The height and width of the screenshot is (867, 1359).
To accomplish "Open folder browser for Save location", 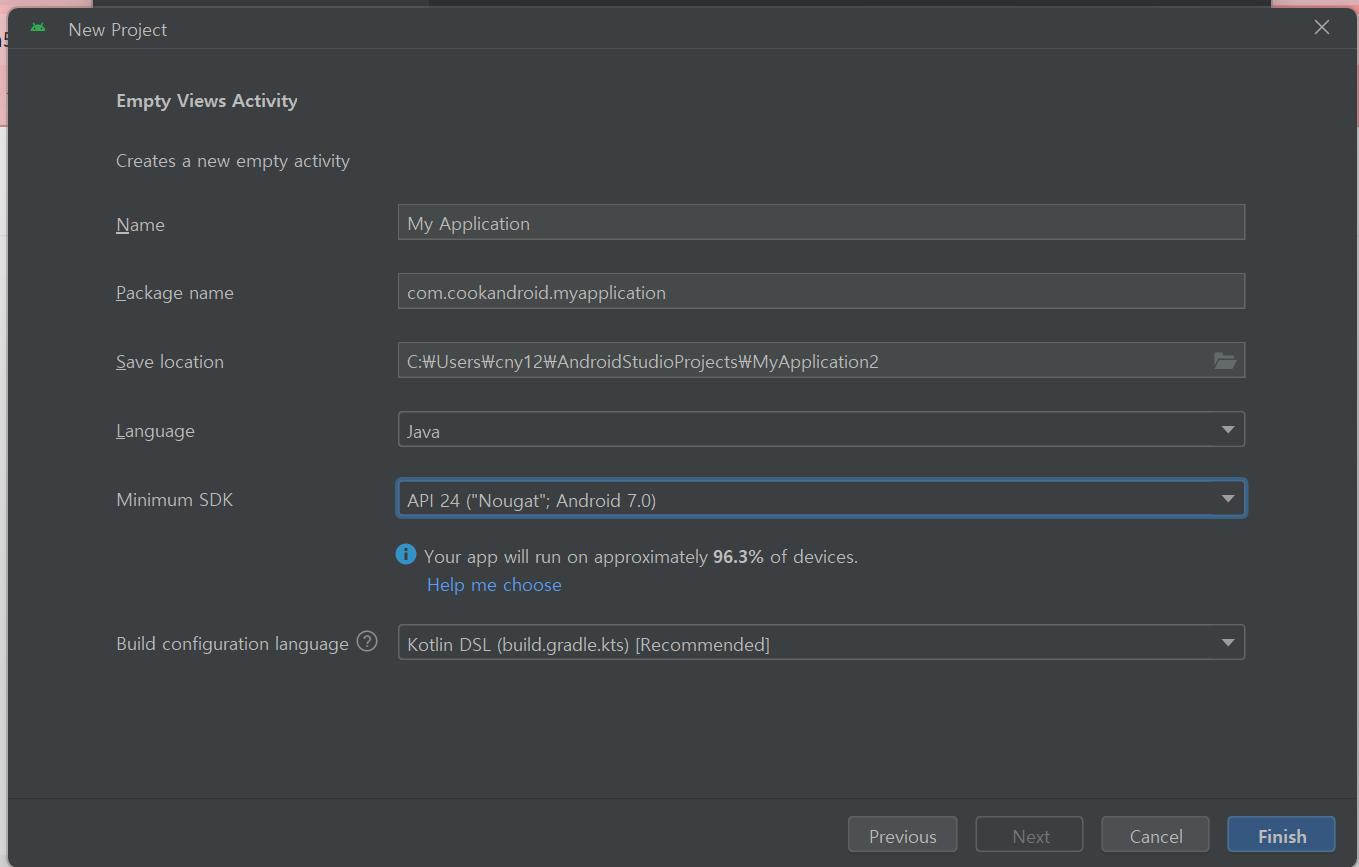I will click(x=1225, y=361).
